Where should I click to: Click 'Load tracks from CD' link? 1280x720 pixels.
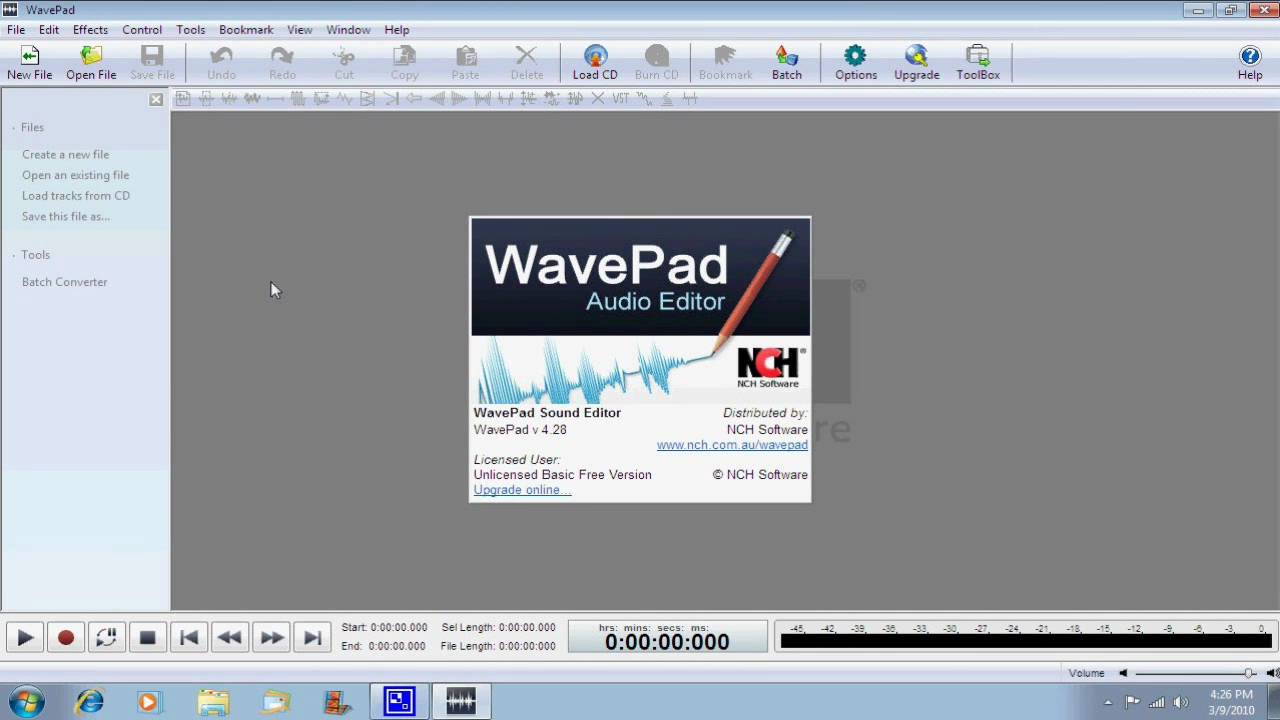tap(76, 196)
